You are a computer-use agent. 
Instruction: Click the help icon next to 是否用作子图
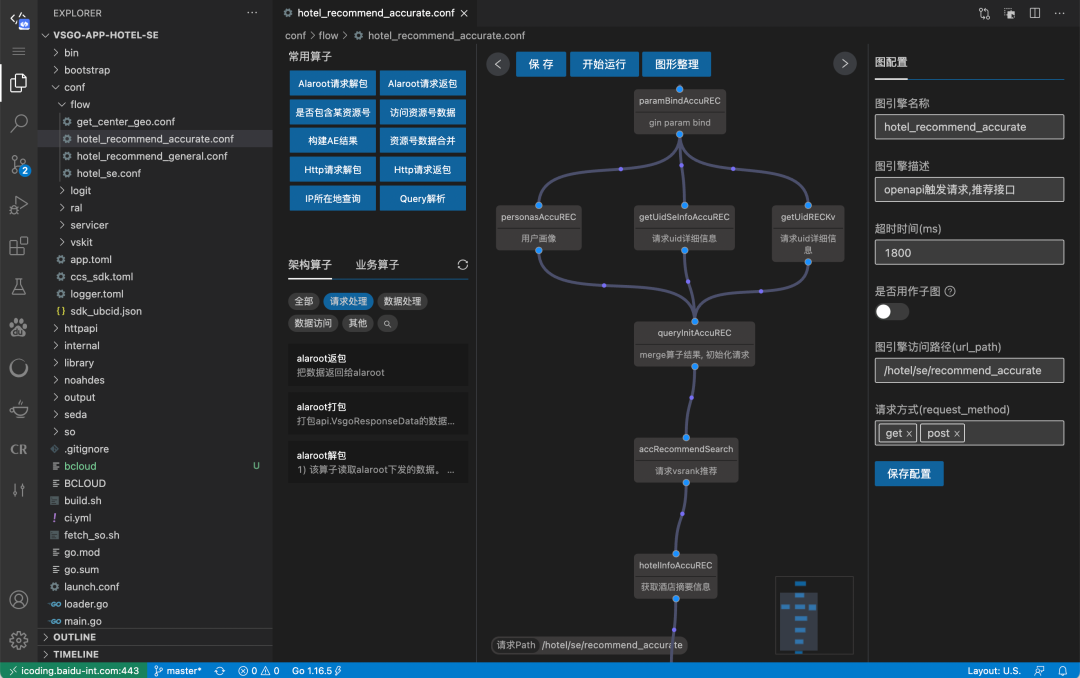pos(950,291)
